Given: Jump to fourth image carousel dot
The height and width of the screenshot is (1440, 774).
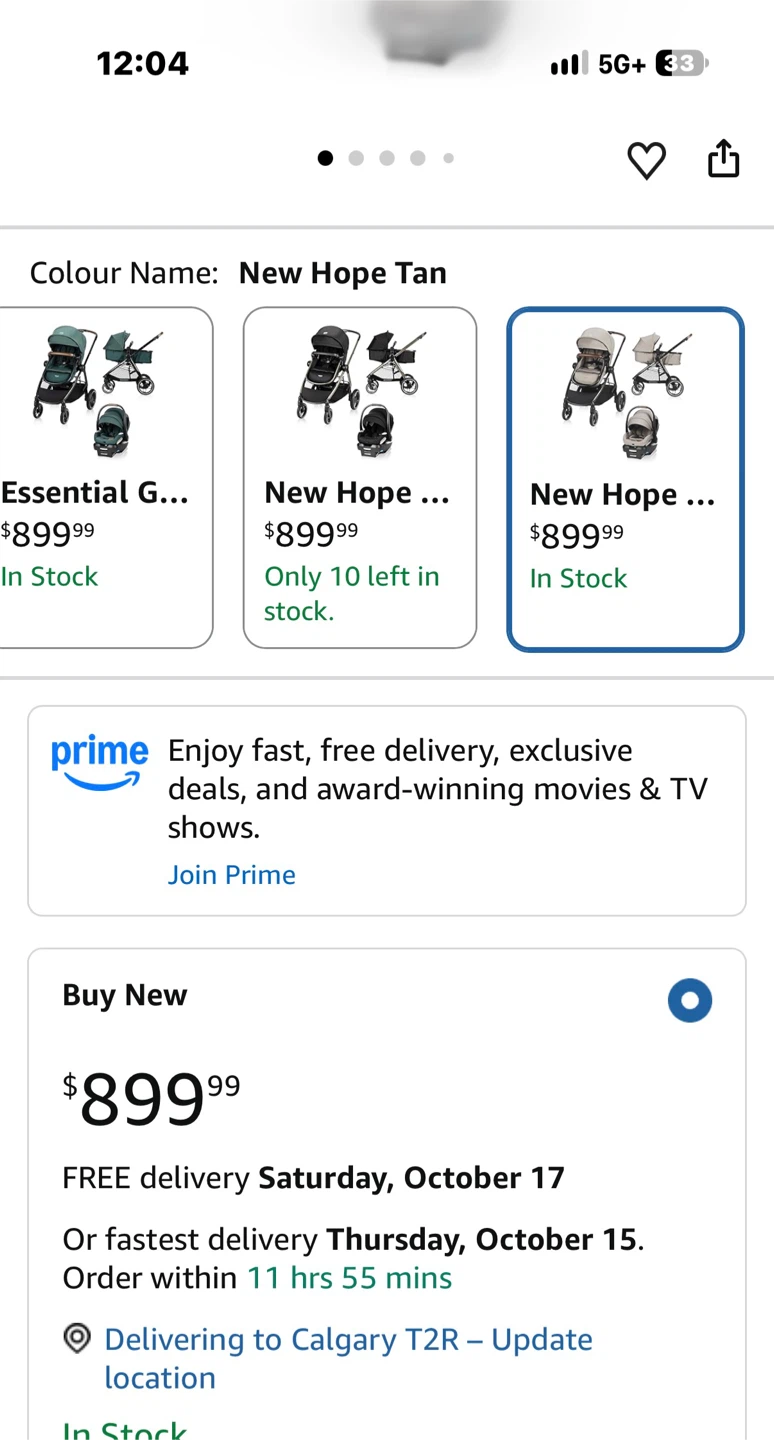Looking at the screenshot, I should coord(418,158).
